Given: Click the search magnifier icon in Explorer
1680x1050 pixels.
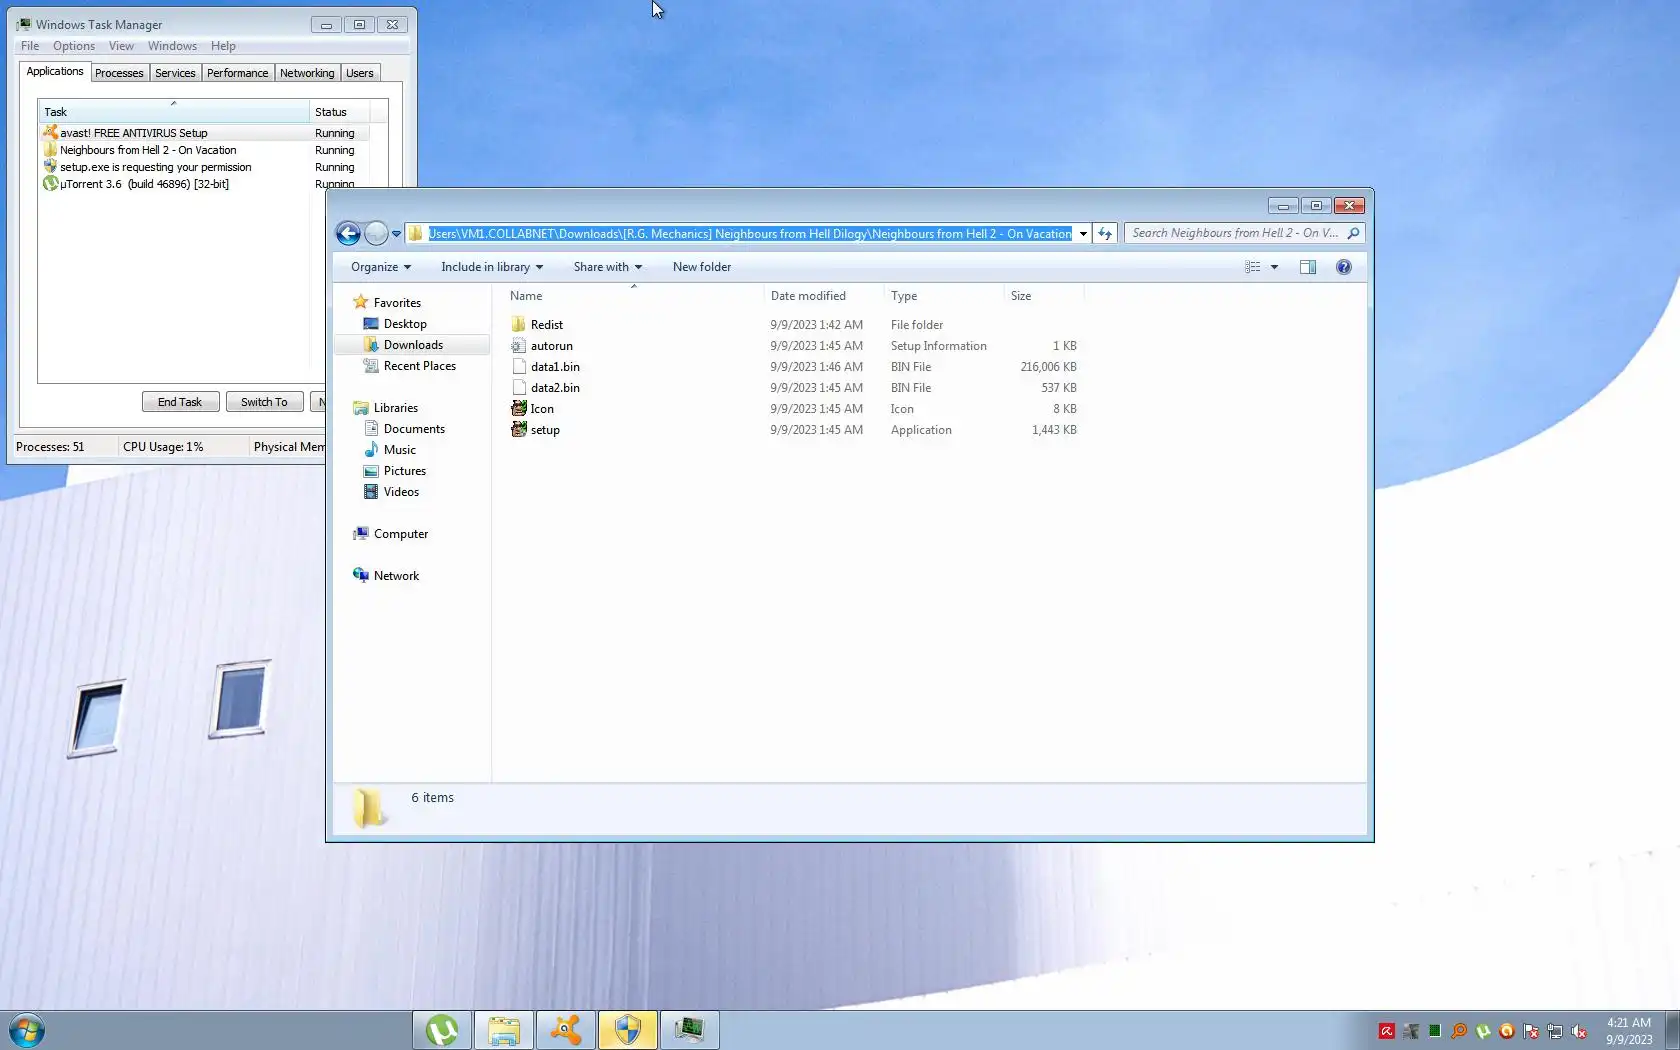Looking at the screenshot, I should point(1354,234).
